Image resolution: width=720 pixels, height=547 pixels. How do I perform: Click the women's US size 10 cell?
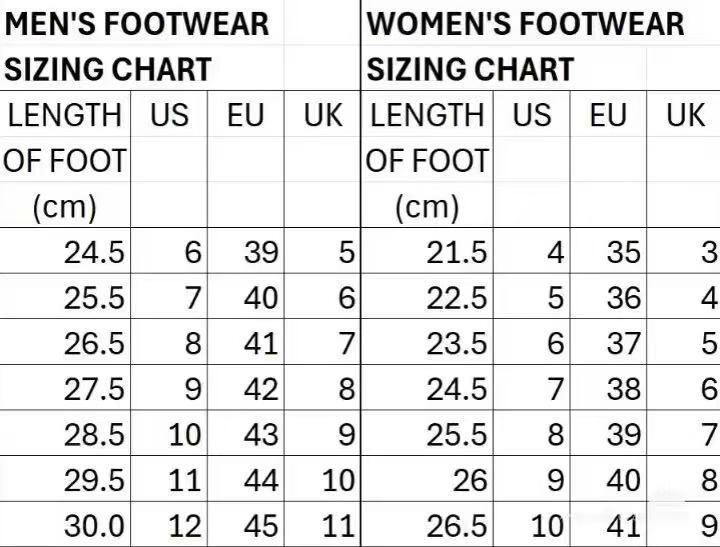coord(547,526)
